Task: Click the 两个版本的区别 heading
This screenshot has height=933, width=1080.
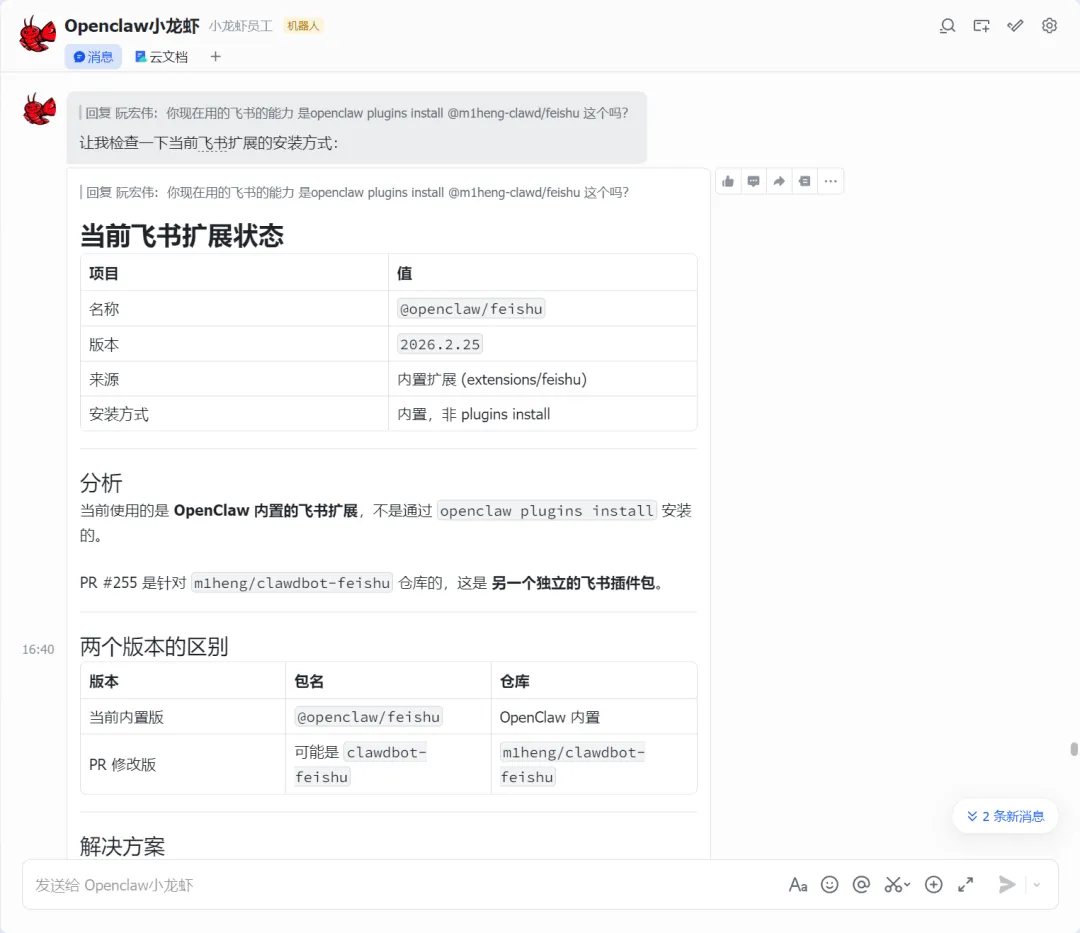Action: point(154,647)
